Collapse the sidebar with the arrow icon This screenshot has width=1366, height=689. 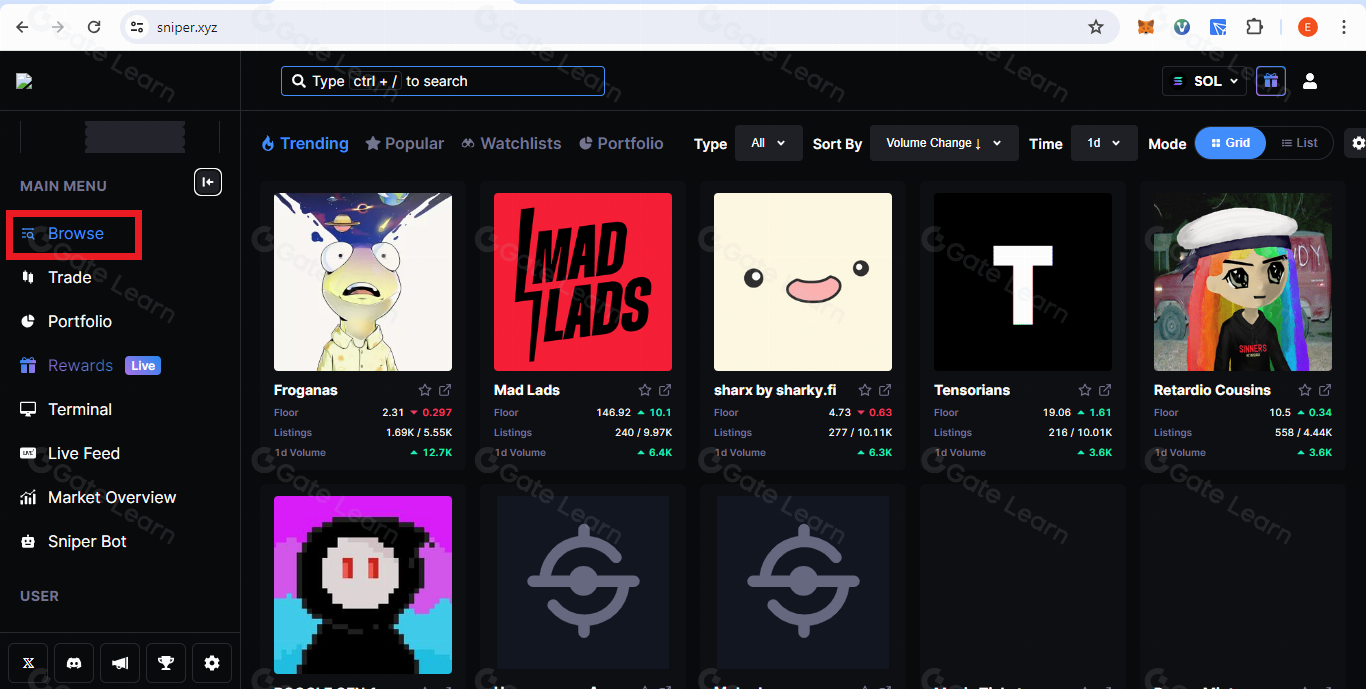click(208, 181)
